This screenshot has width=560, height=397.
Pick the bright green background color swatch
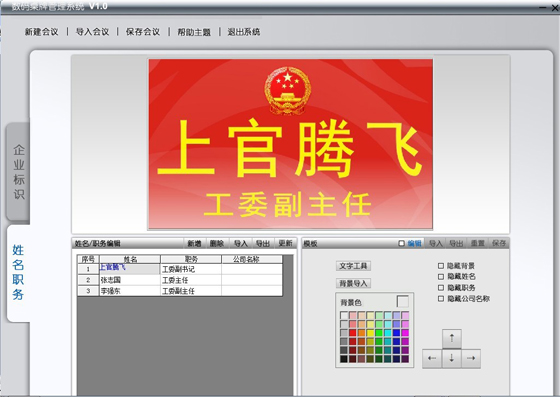379,333
